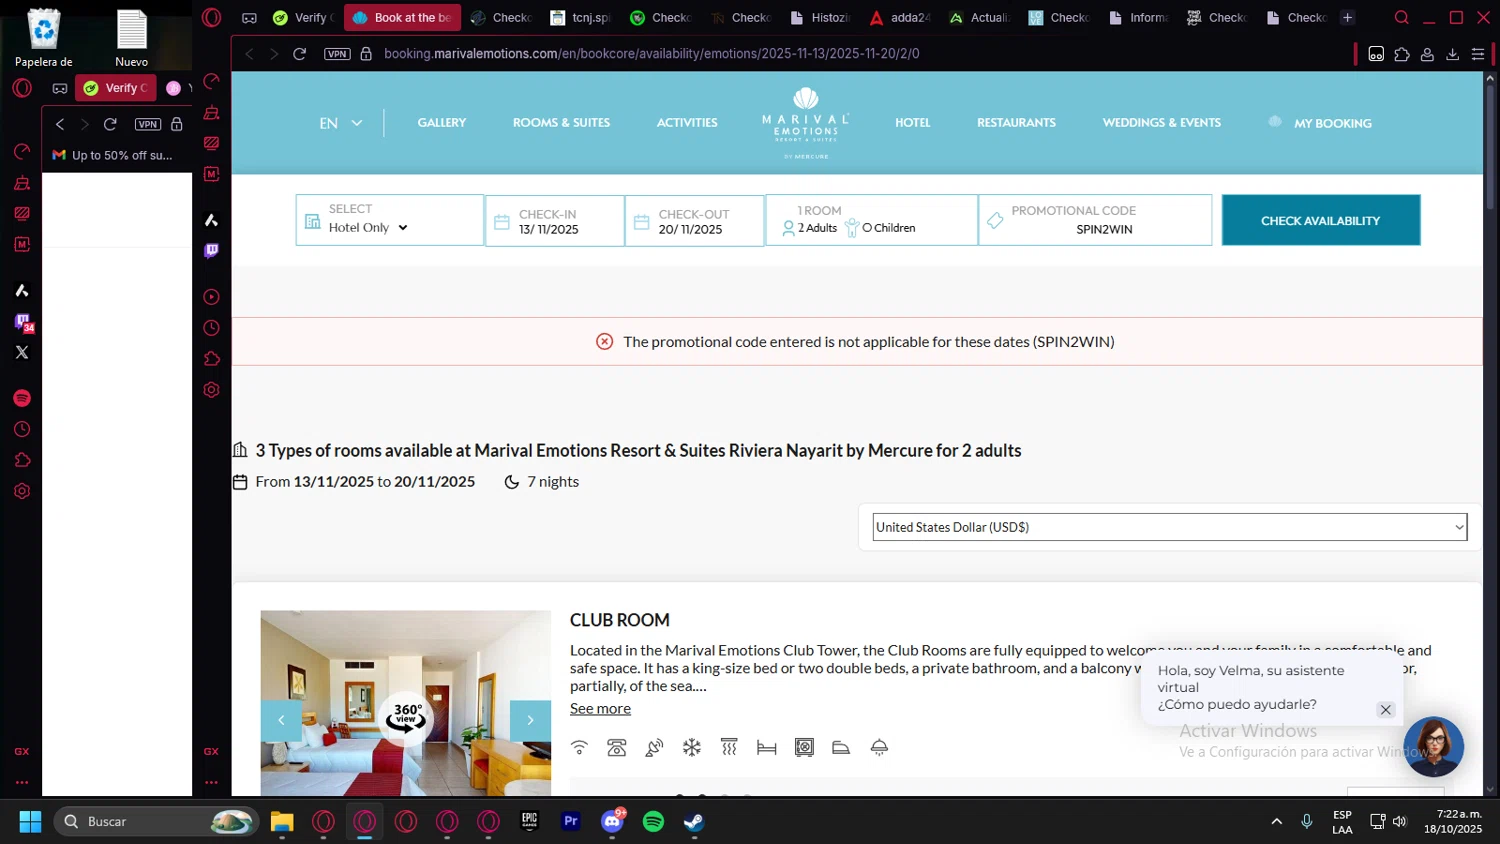Image resolution: width=1500 pixels, height=844 pixels.
Task: Open the X (Twitter) icon in the left sidebar
Action: point(22,352)
